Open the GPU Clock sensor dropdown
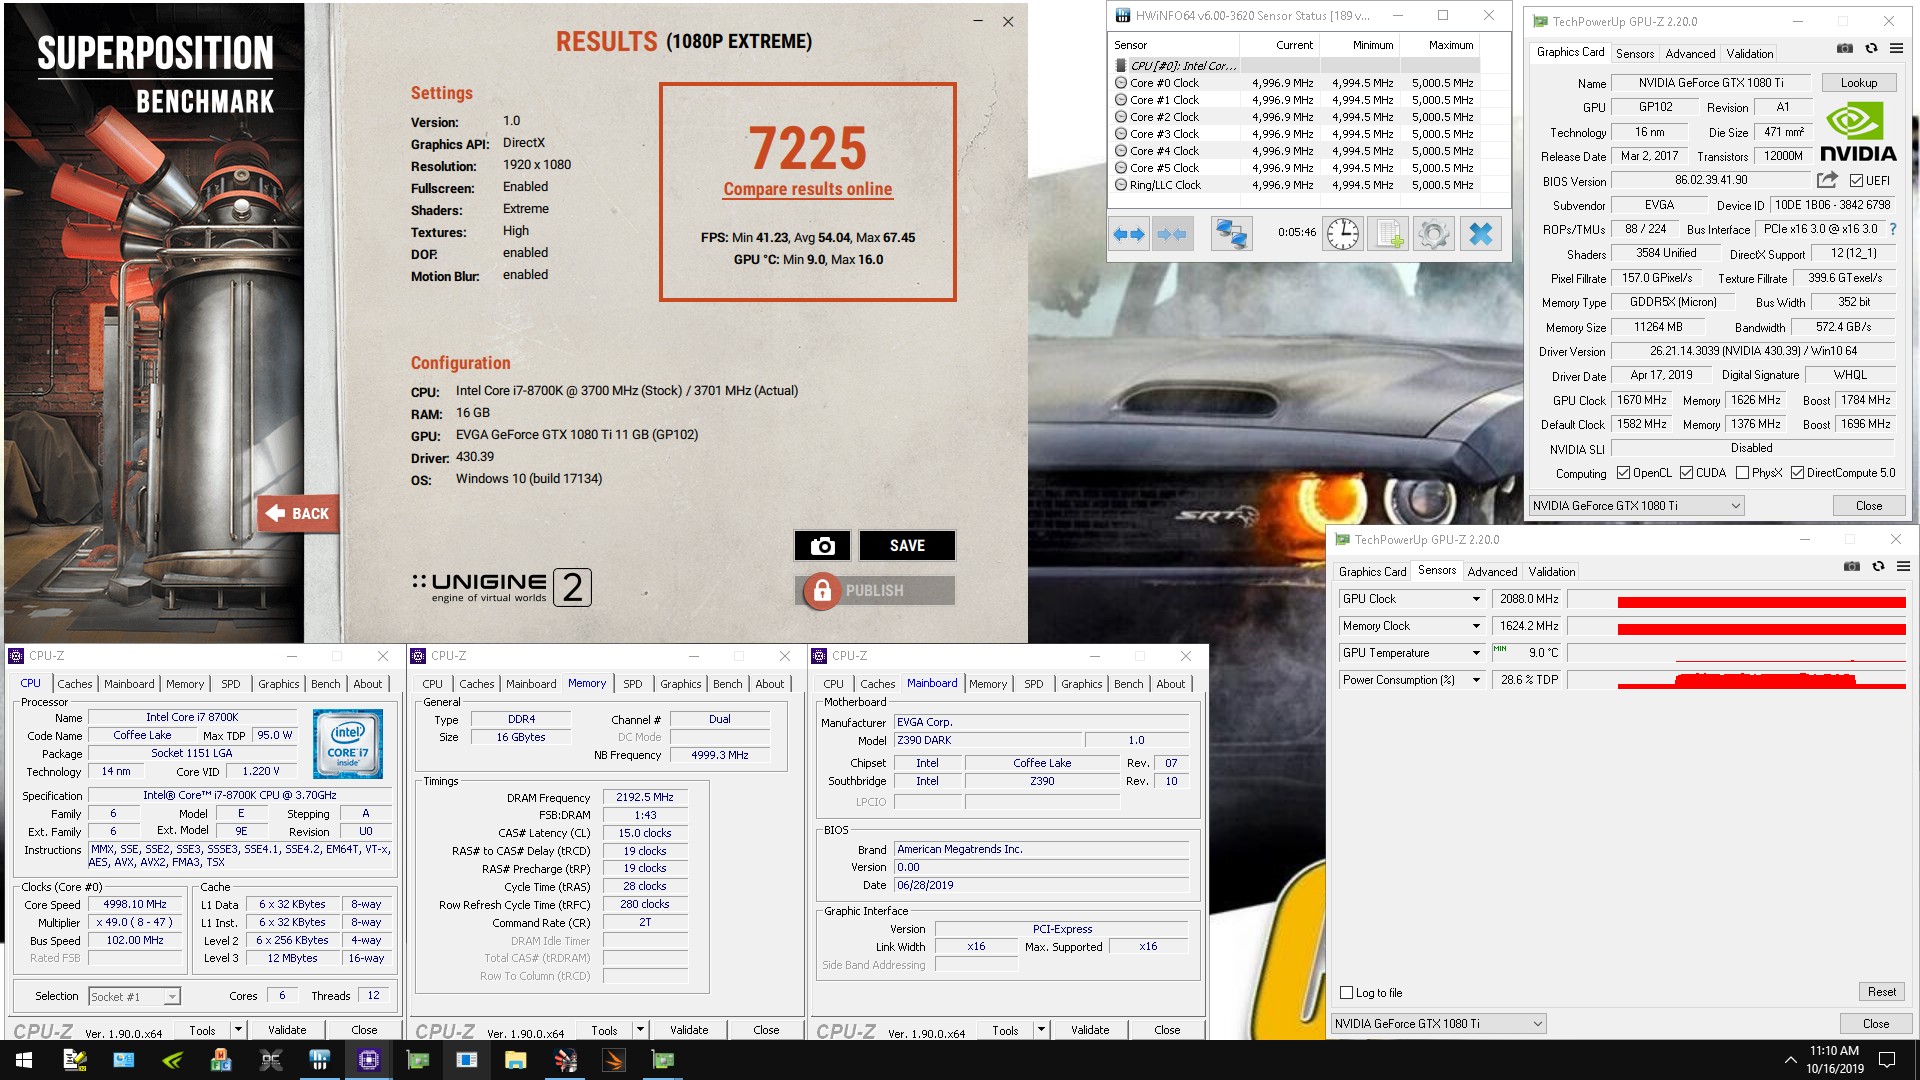This screenshot has width=1920, height=1080. coord(1476,599)
